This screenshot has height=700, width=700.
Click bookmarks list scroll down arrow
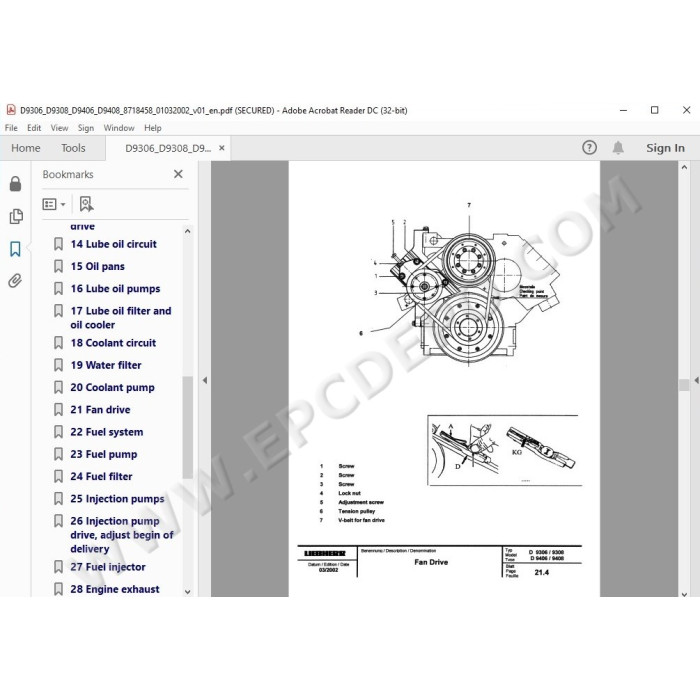(x=188, y=592)
